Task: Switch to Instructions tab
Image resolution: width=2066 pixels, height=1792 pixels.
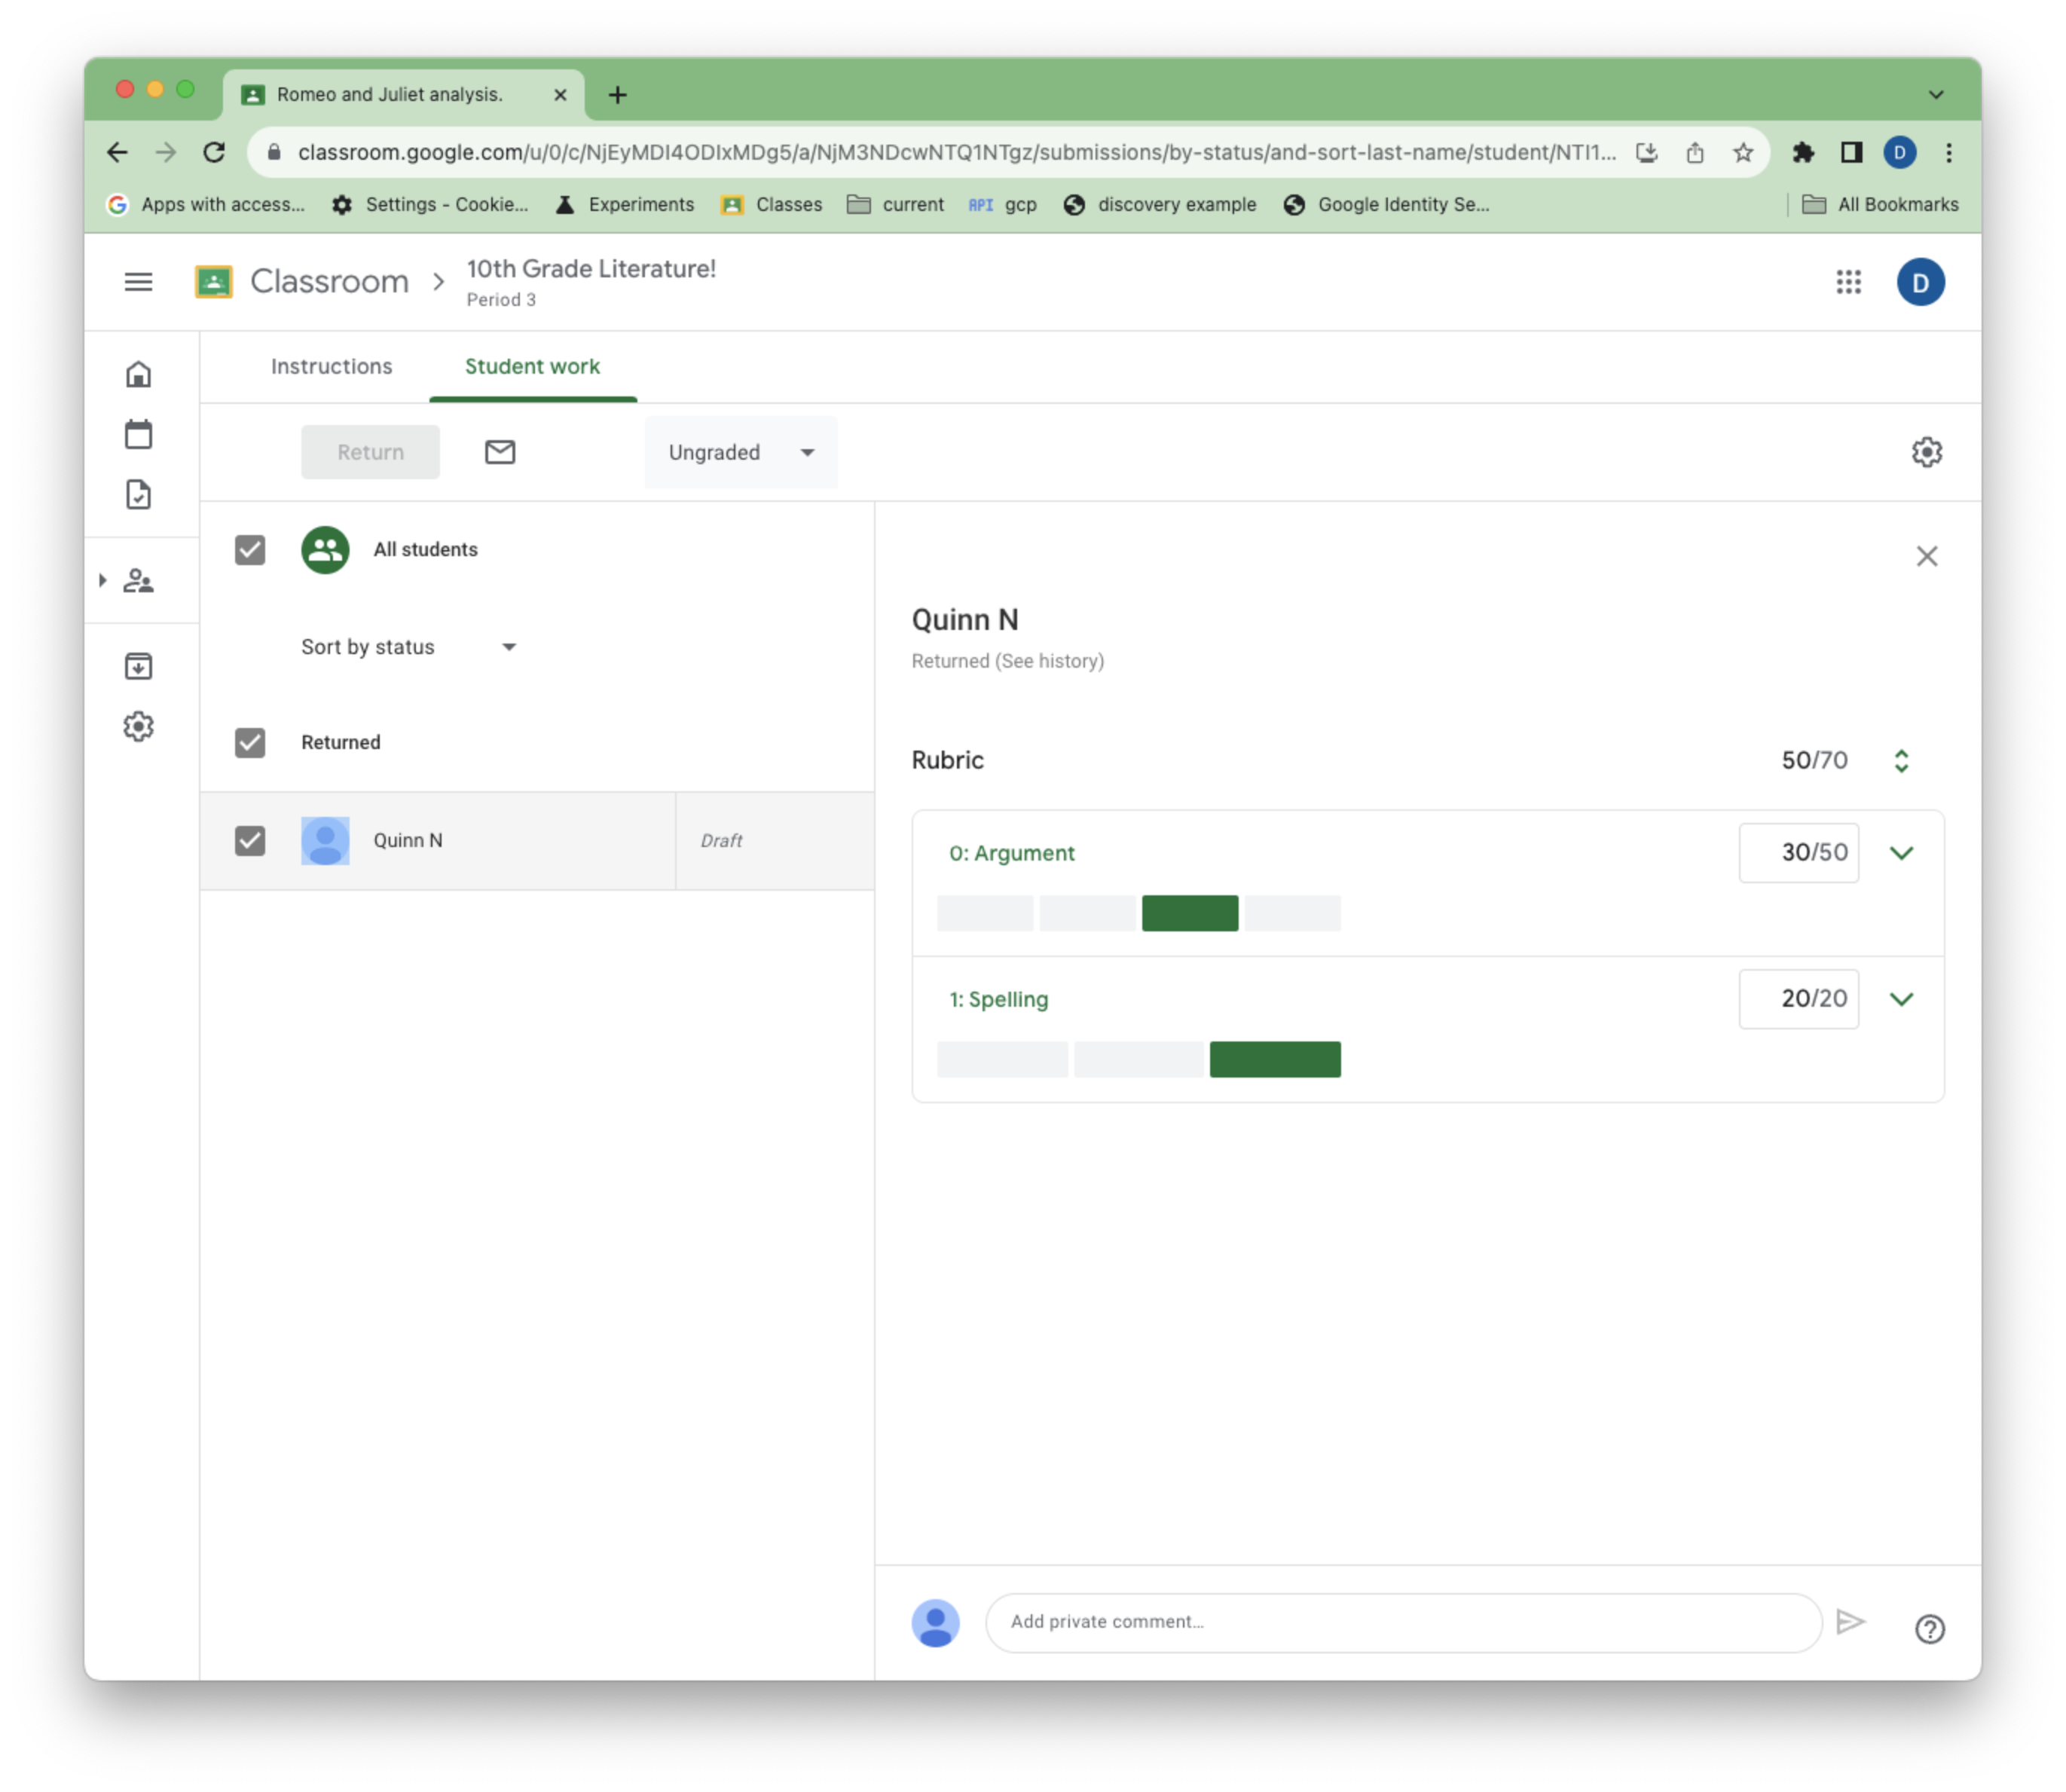Action: 332,365
